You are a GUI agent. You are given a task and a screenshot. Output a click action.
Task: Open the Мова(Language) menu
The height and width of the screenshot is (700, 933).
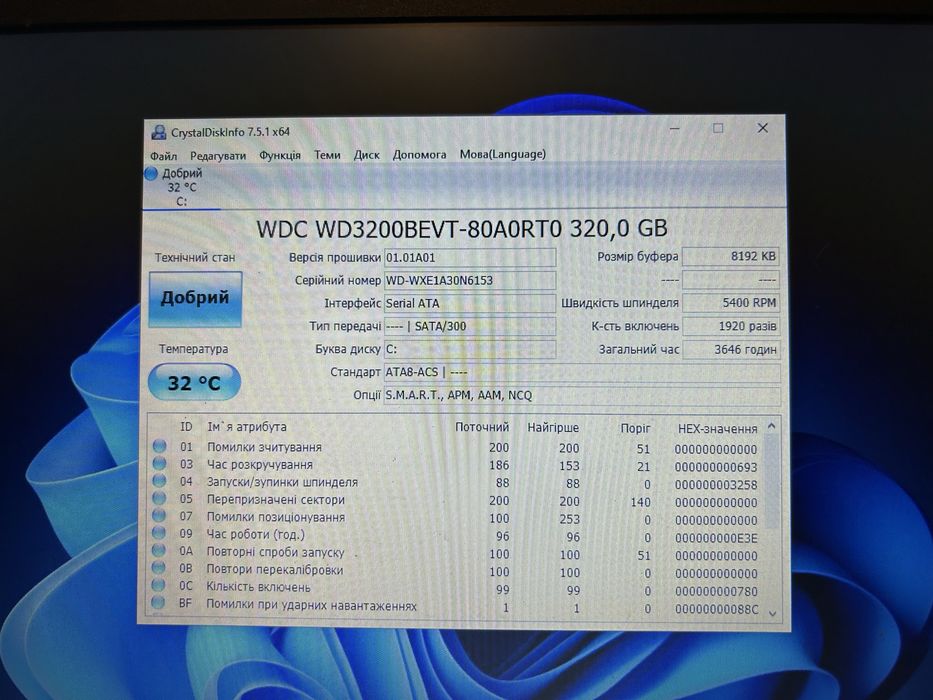point(502,154)
